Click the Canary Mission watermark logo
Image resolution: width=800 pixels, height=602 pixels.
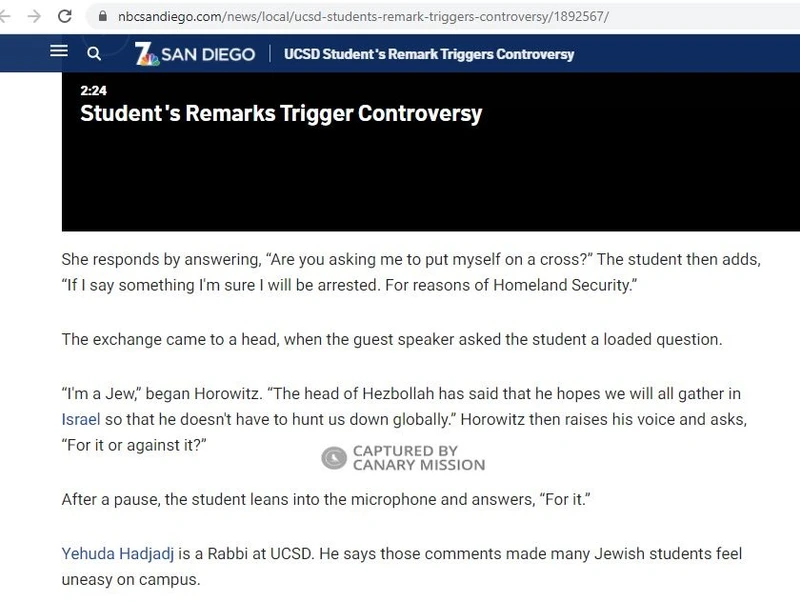point(333,458)
